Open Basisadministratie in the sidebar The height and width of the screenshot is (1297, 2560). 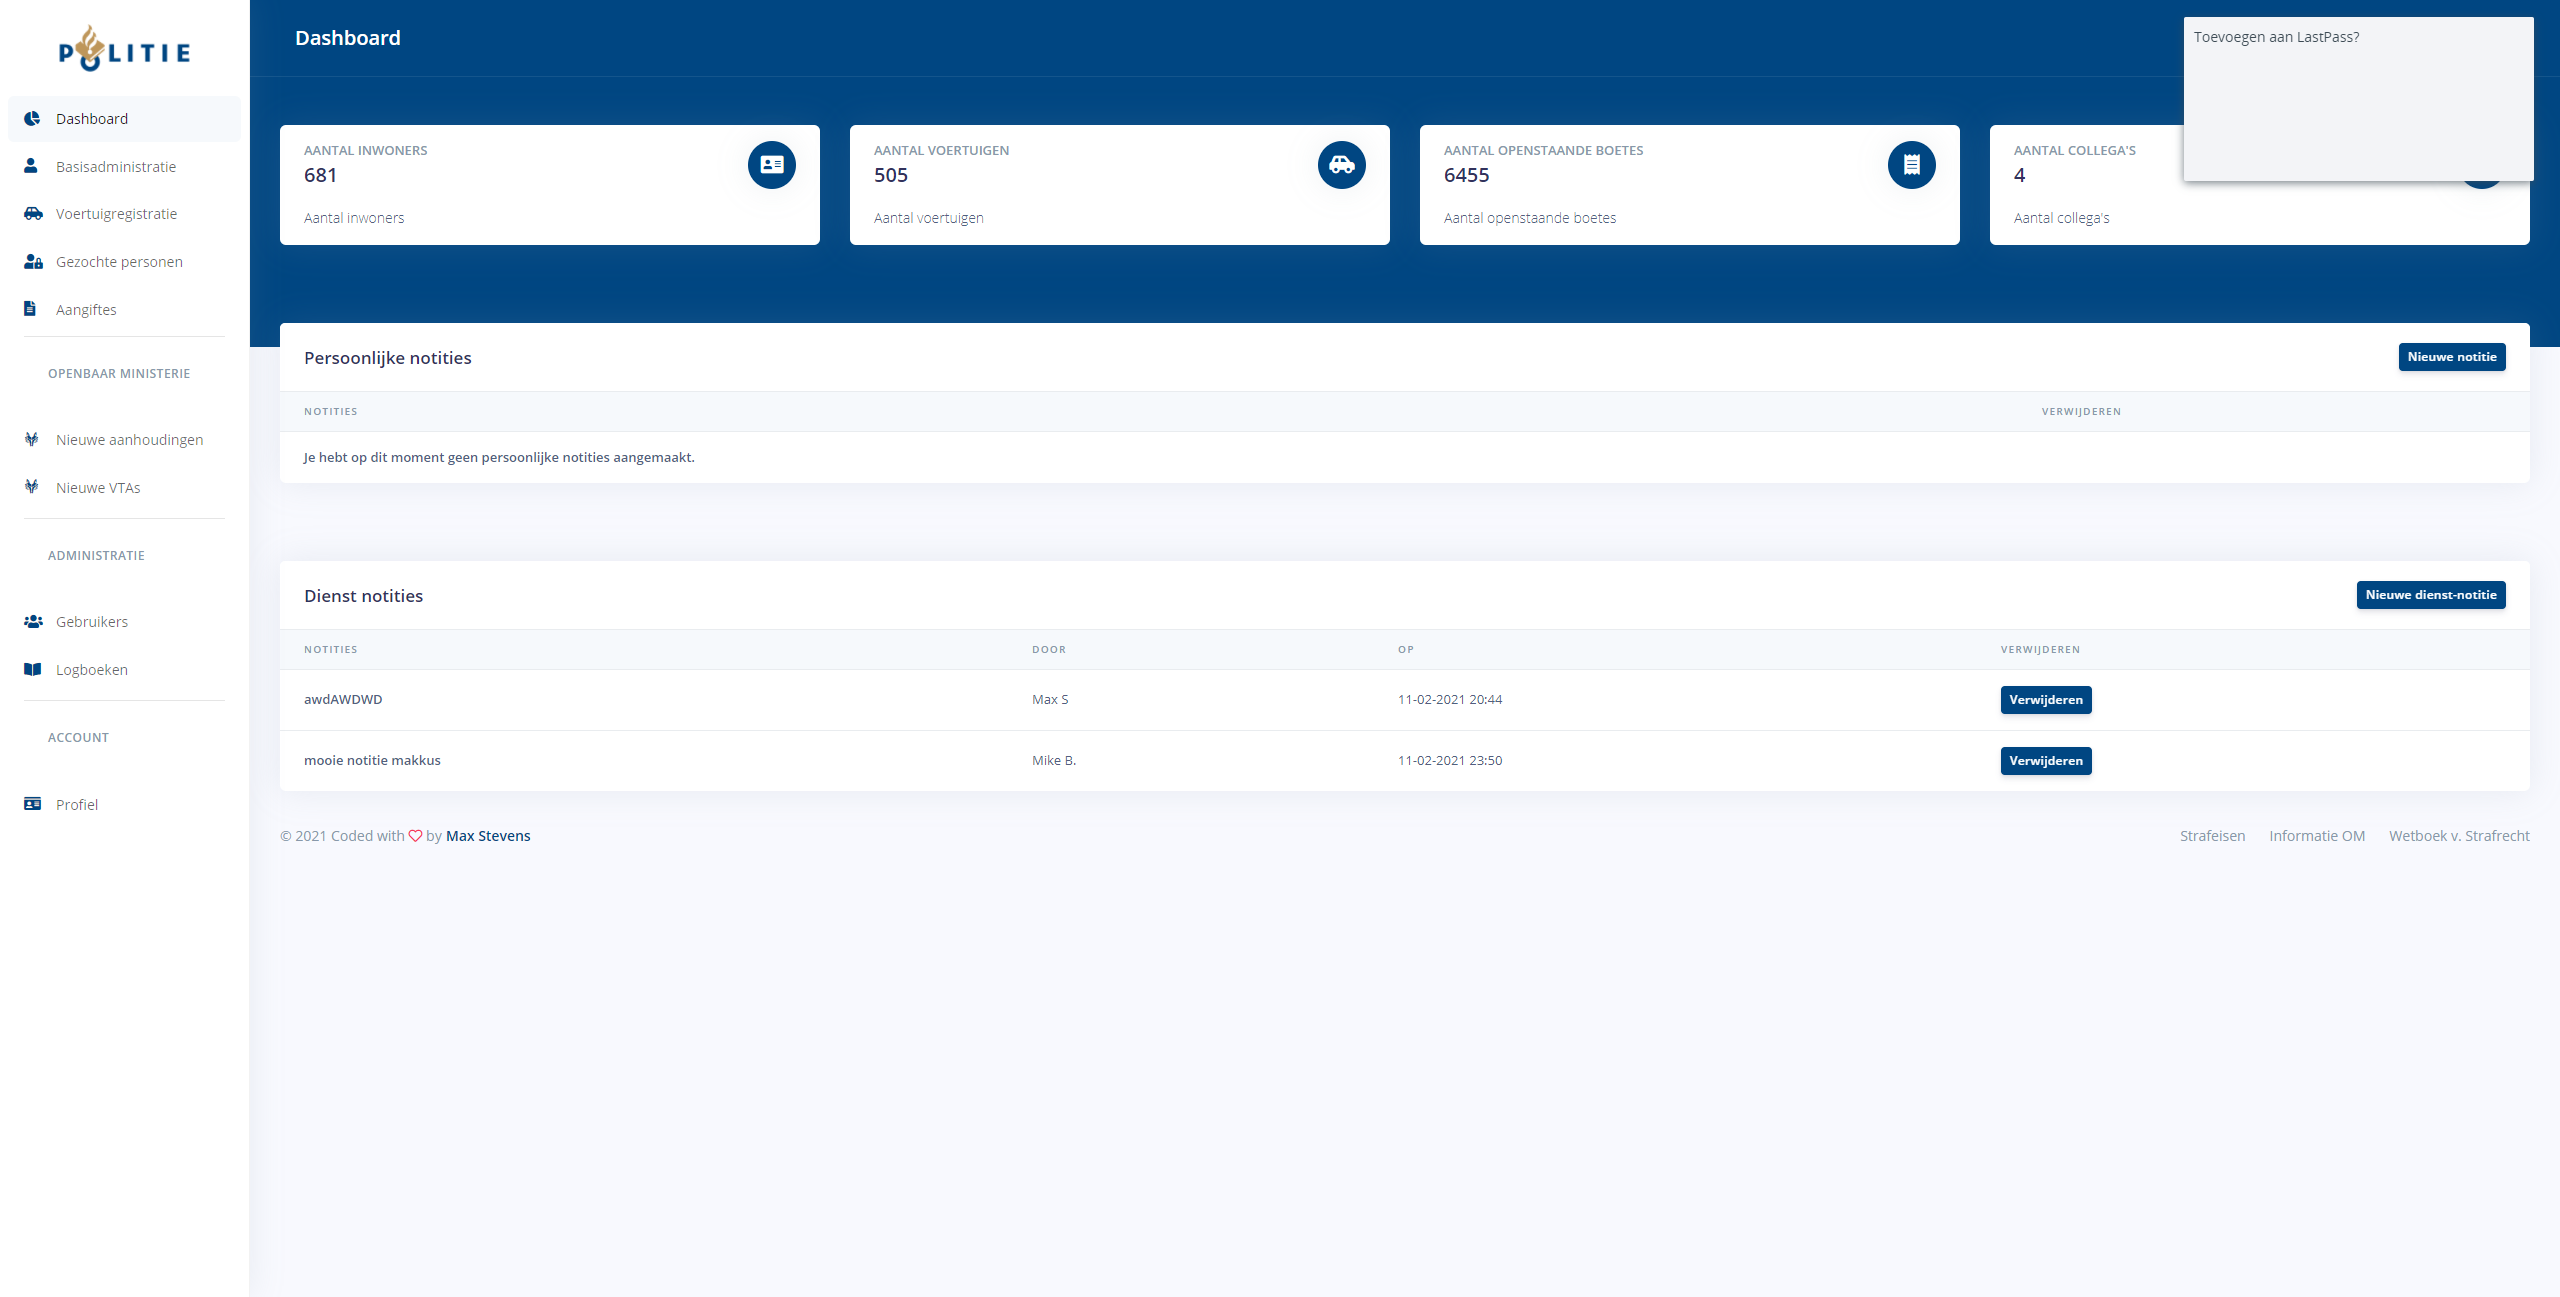[116, 167]
